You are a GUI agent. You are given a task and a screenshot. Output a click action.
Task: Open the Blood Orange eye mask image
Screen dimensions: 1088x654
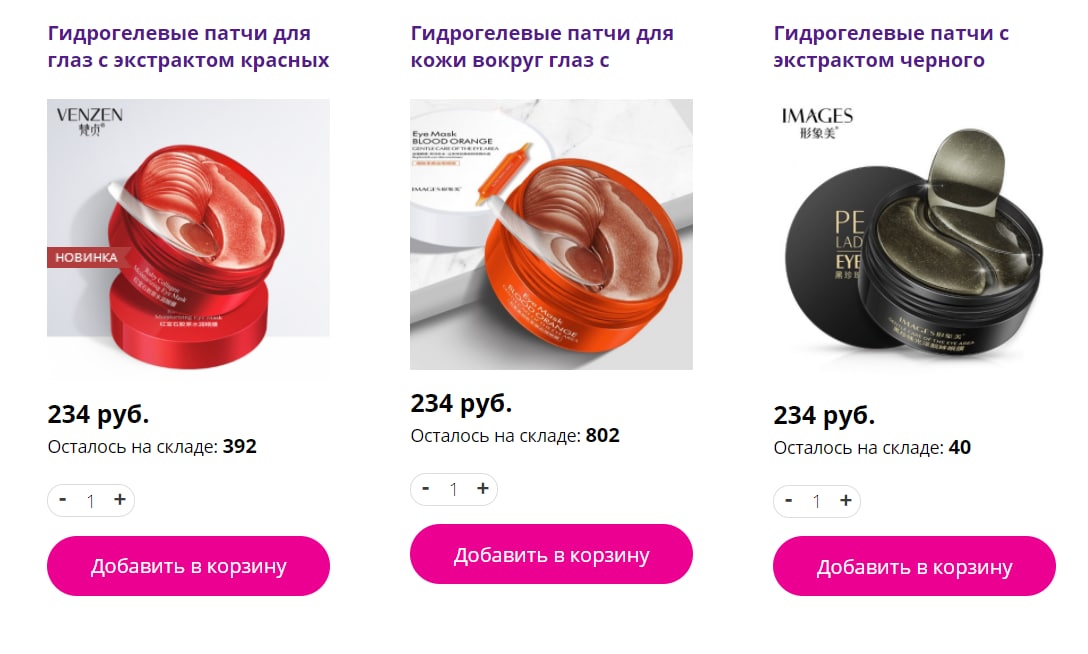click(x=552, y=234)
